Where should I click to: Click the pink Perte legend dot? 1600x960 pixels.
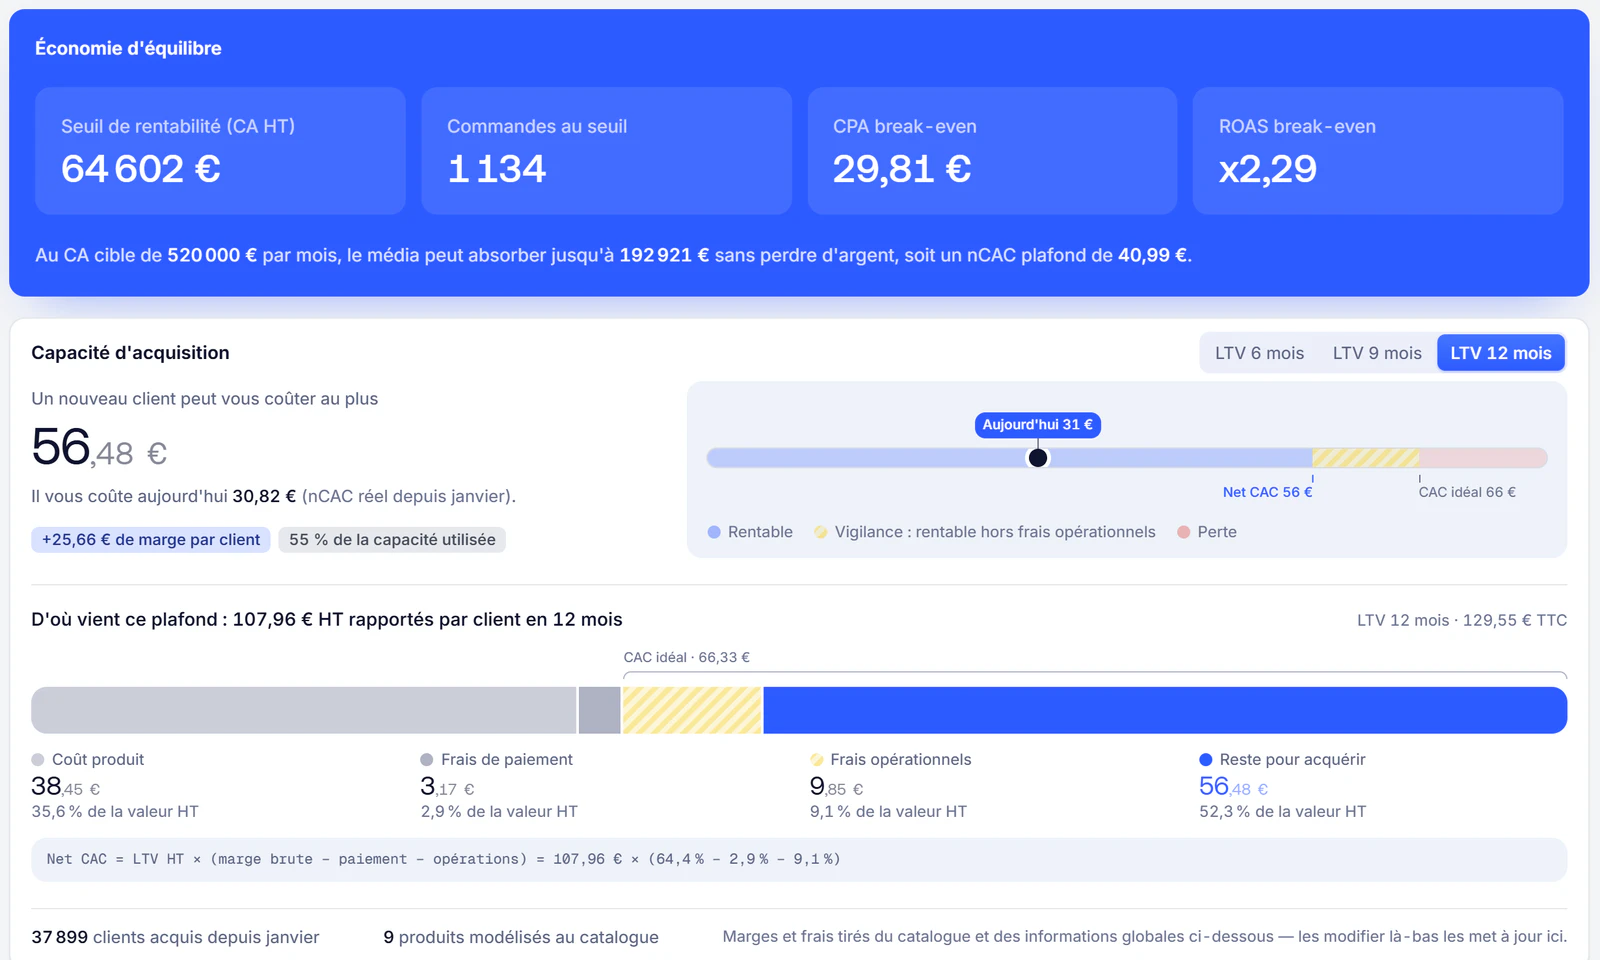[1184, 532]
